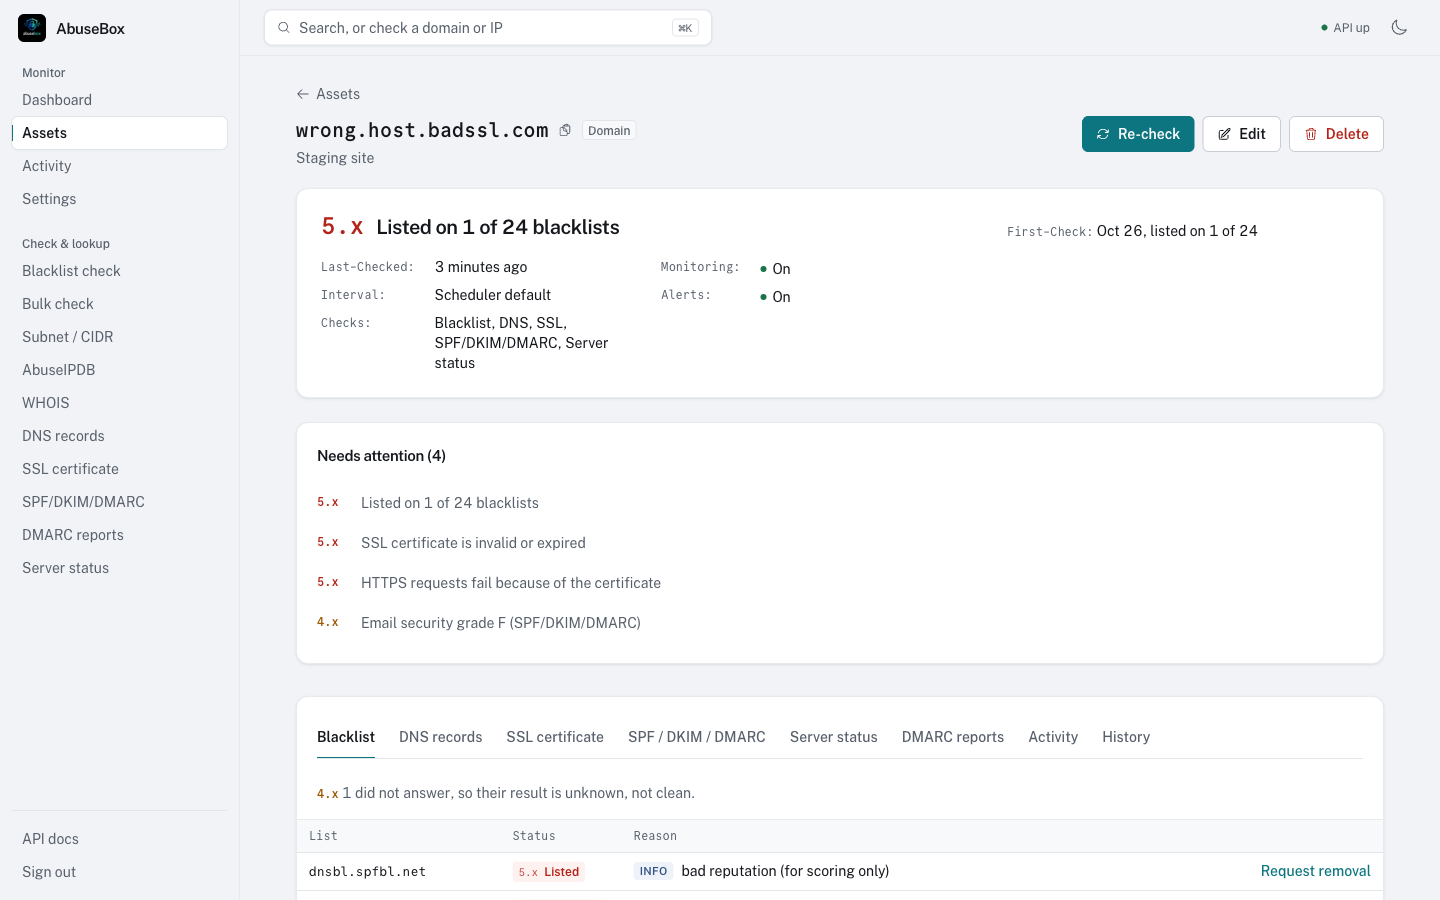This screenshot has width=1440, height=900.
Task: Select 'HTTPS requests fail because of the certificate'
Action: (511, 583)
